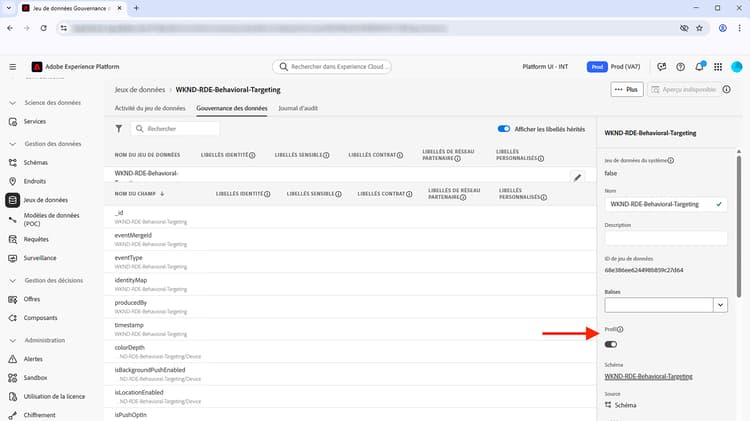750x421 pixels.
Task: Open Sandbox in the sidebar
Action: (x=35, y=377)
